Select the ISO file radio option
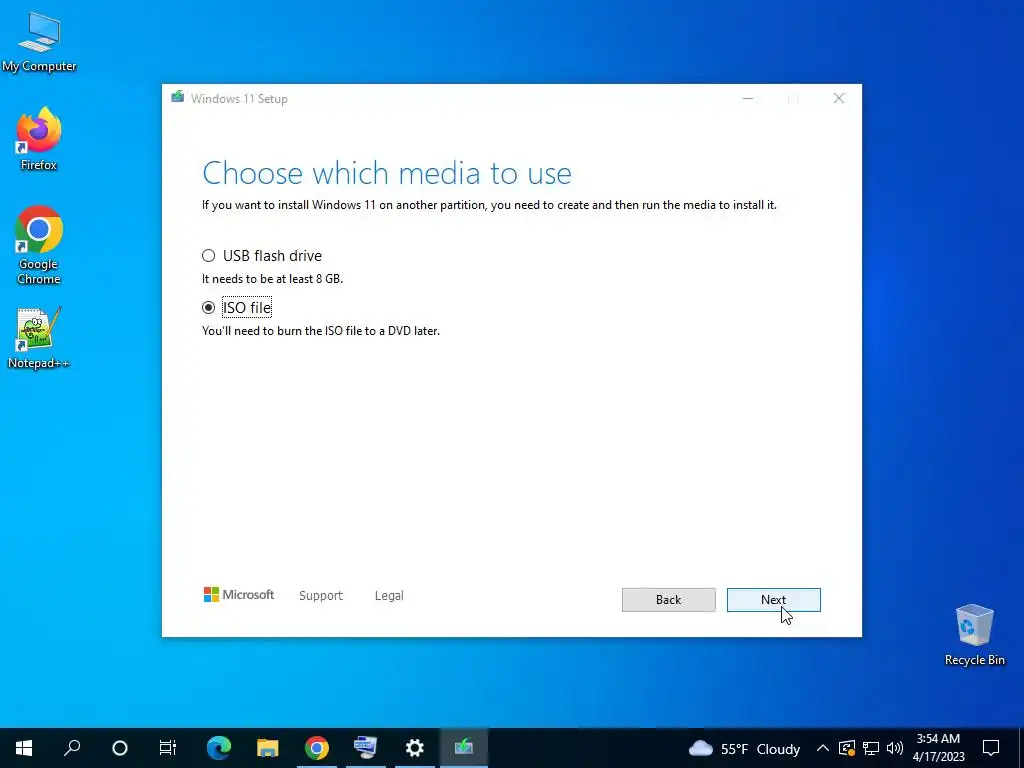This screenshot has width=1024, height=768. (x=208, y=308)
